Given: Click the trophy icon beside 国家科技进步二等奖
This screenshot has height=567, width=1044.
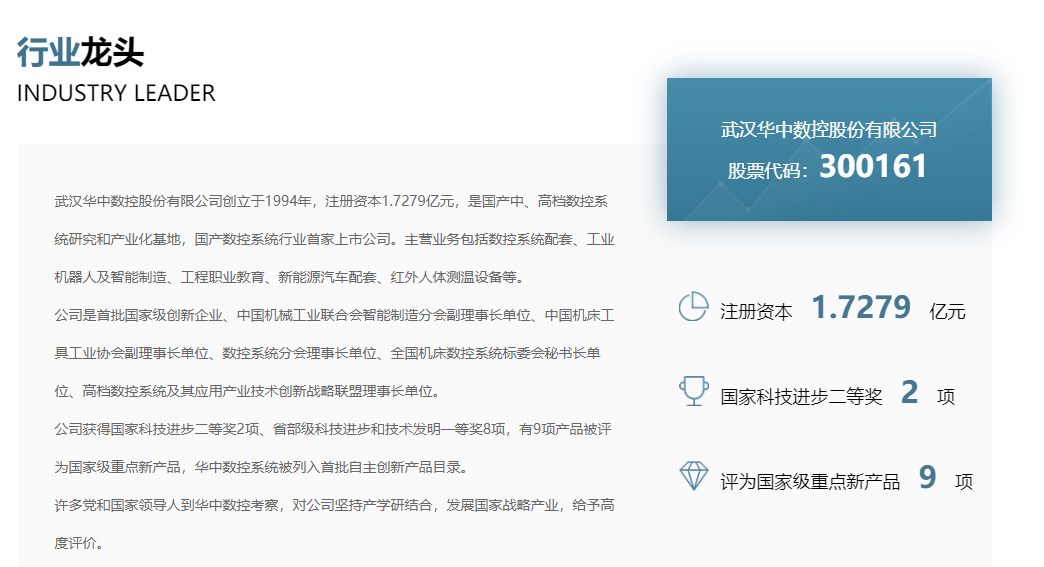Looking at the screenshot, I should [x=693, y=391].
